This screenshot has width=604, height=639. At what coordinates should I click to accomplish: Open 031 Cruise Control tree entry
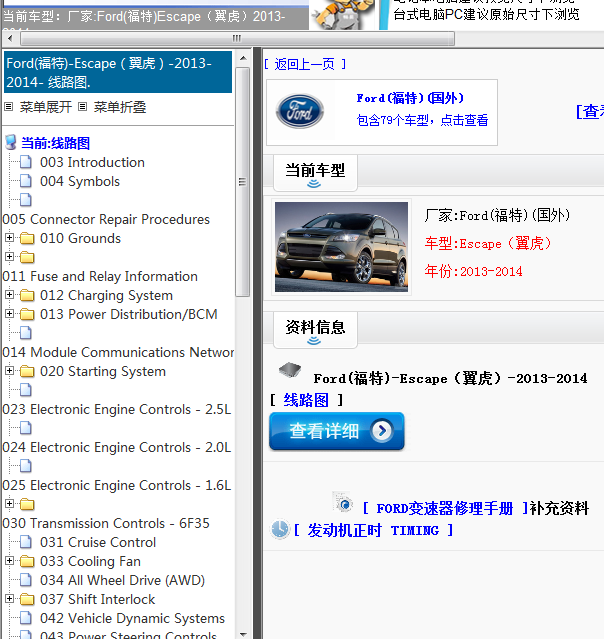(98, 542)
